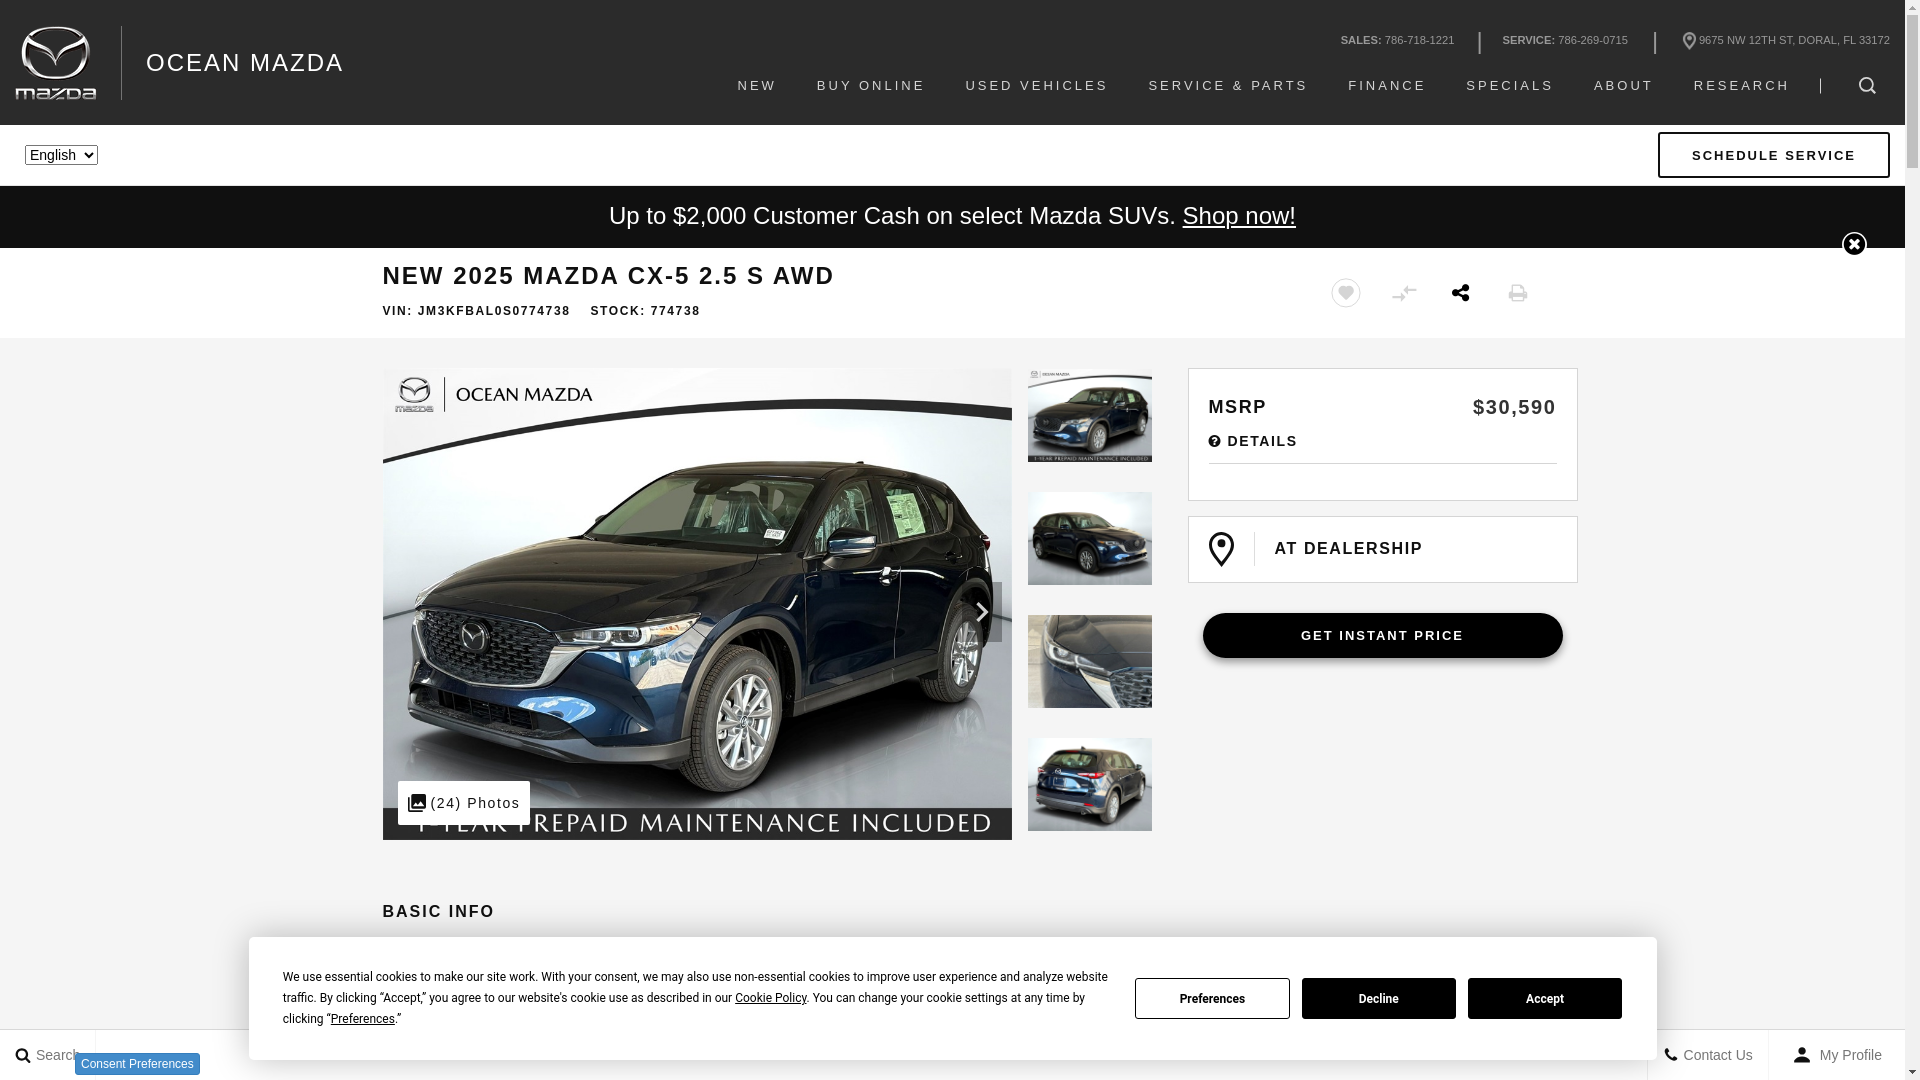The height and width of the screenshot is (1080, 1920).
Task: Open the dealership address link
Action: pos(1786,41)
